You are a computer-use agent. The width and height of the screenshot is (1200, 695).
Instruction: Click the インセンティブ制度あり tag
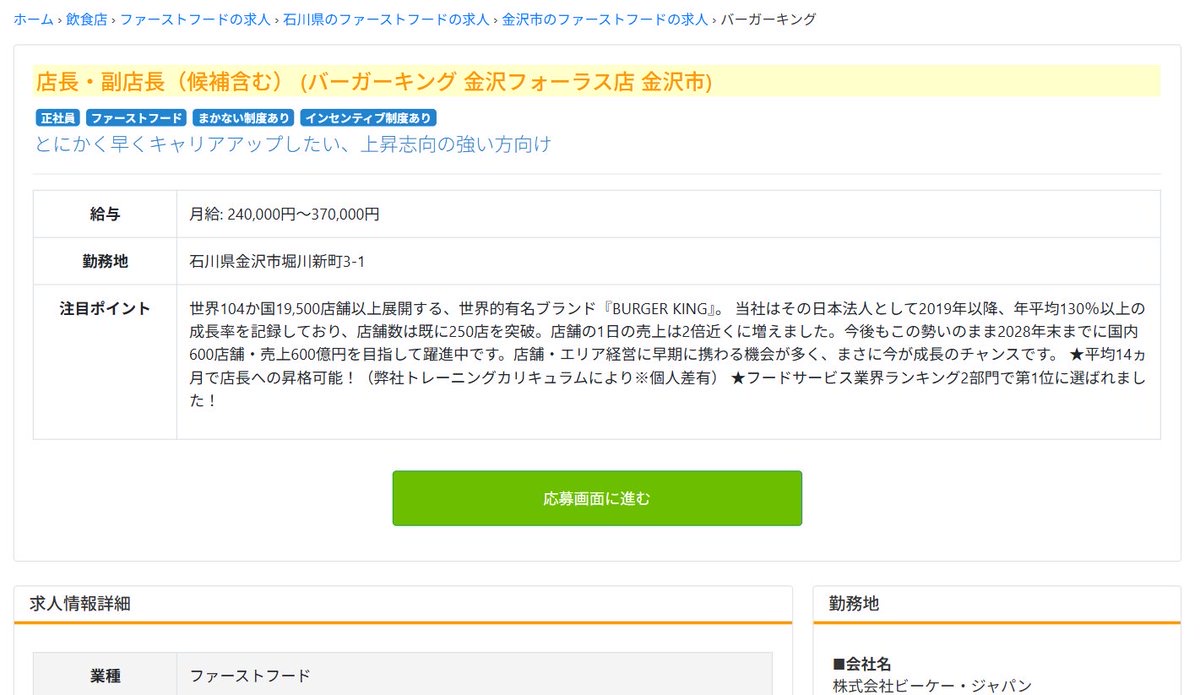click(x=368, y=118)
